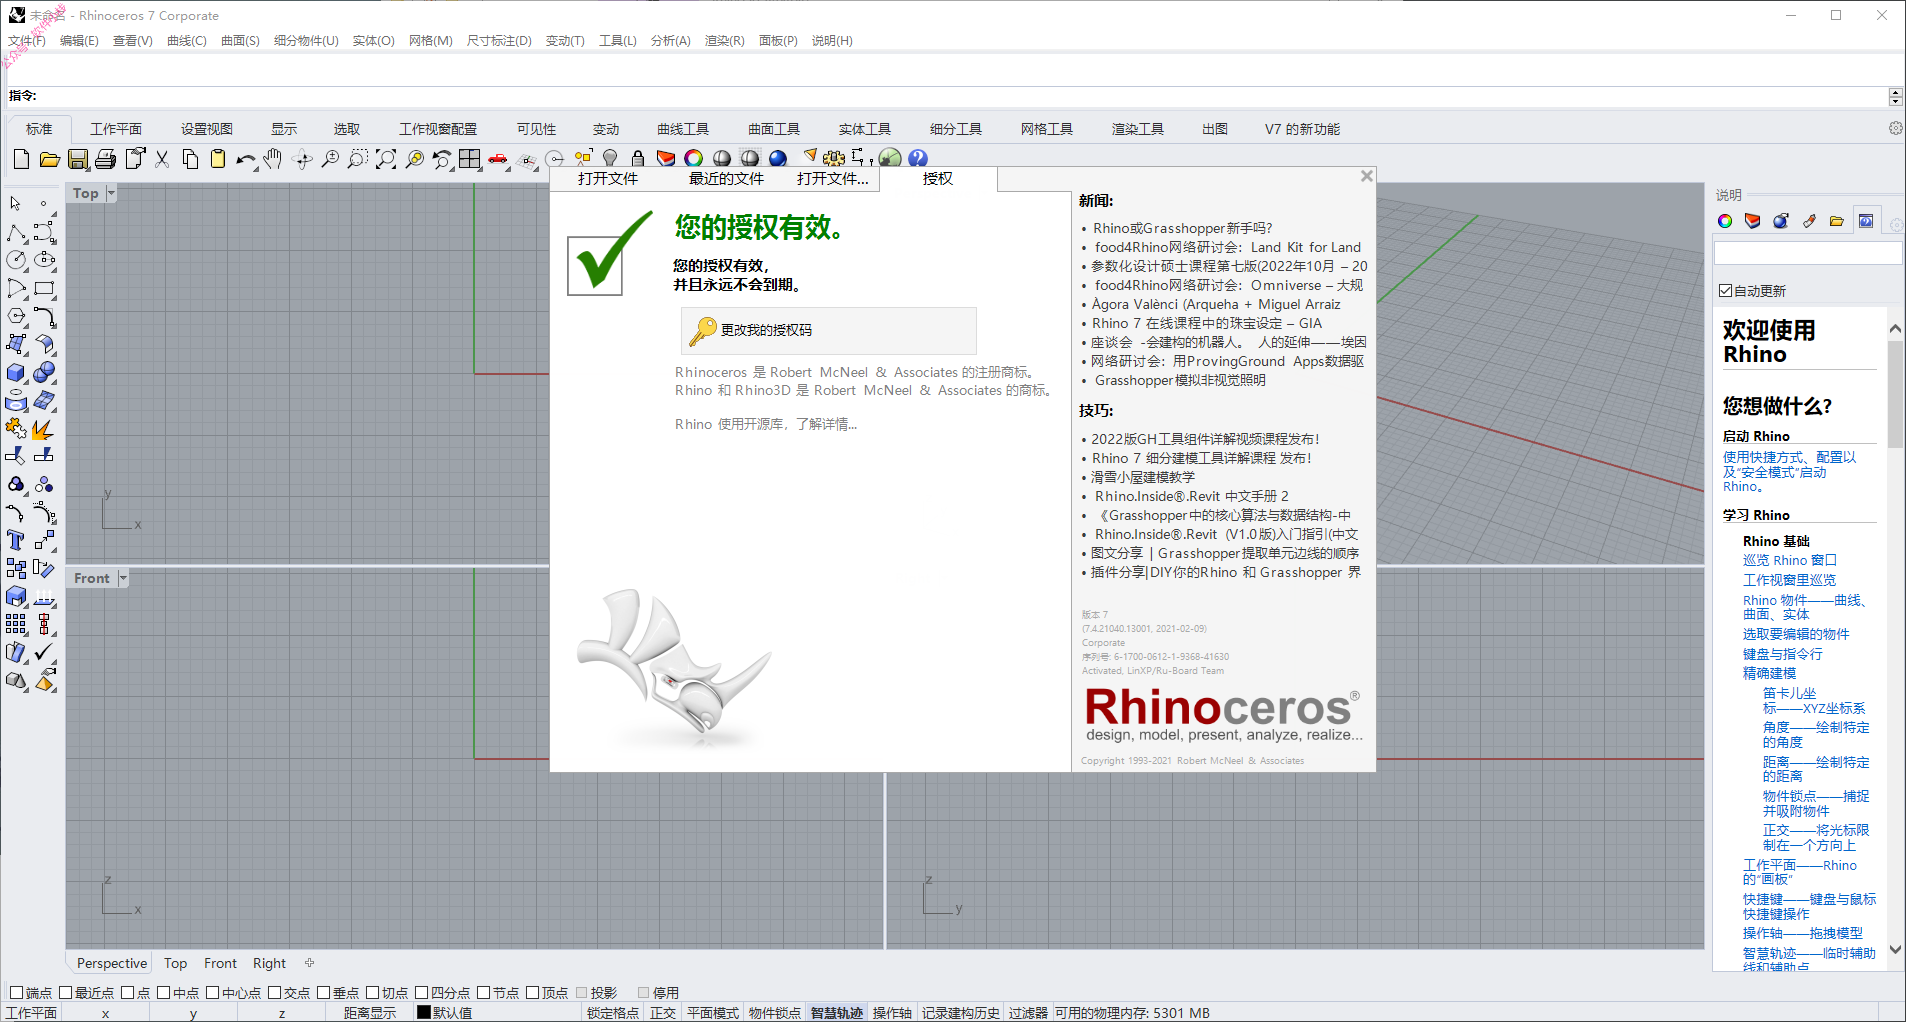This screenshot has width=1906, height=1022.
Task: Click the red car icon
Action: [x=498, y=159]
